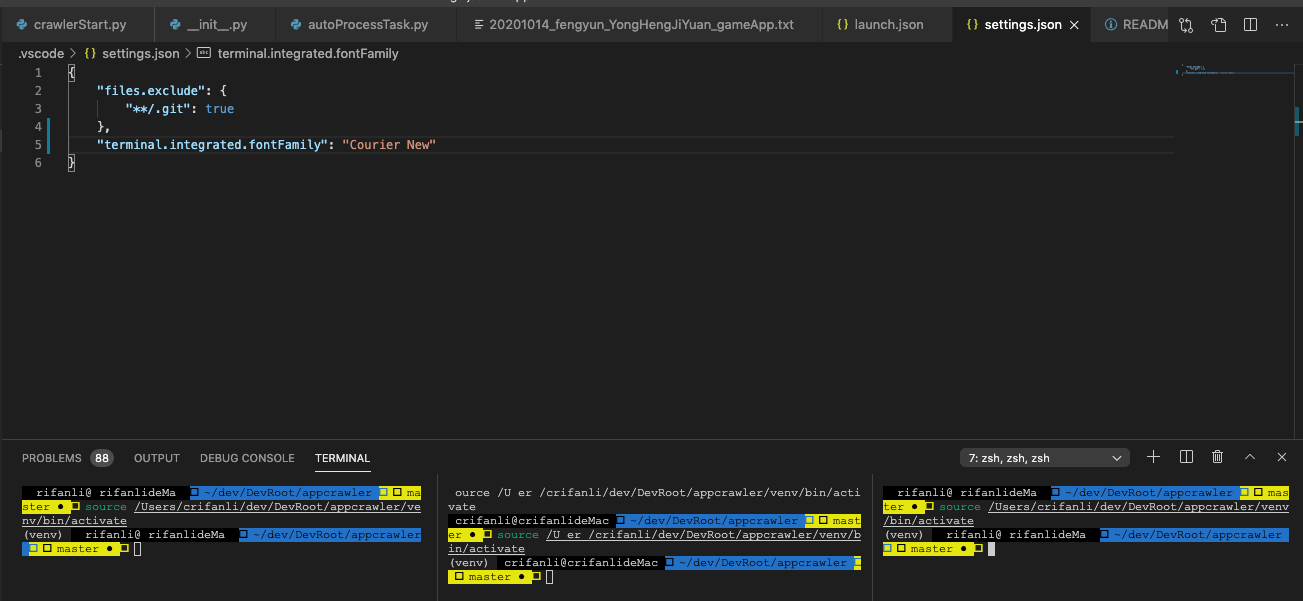Switch to the OUTPUT panel tab

coord(157,458)
